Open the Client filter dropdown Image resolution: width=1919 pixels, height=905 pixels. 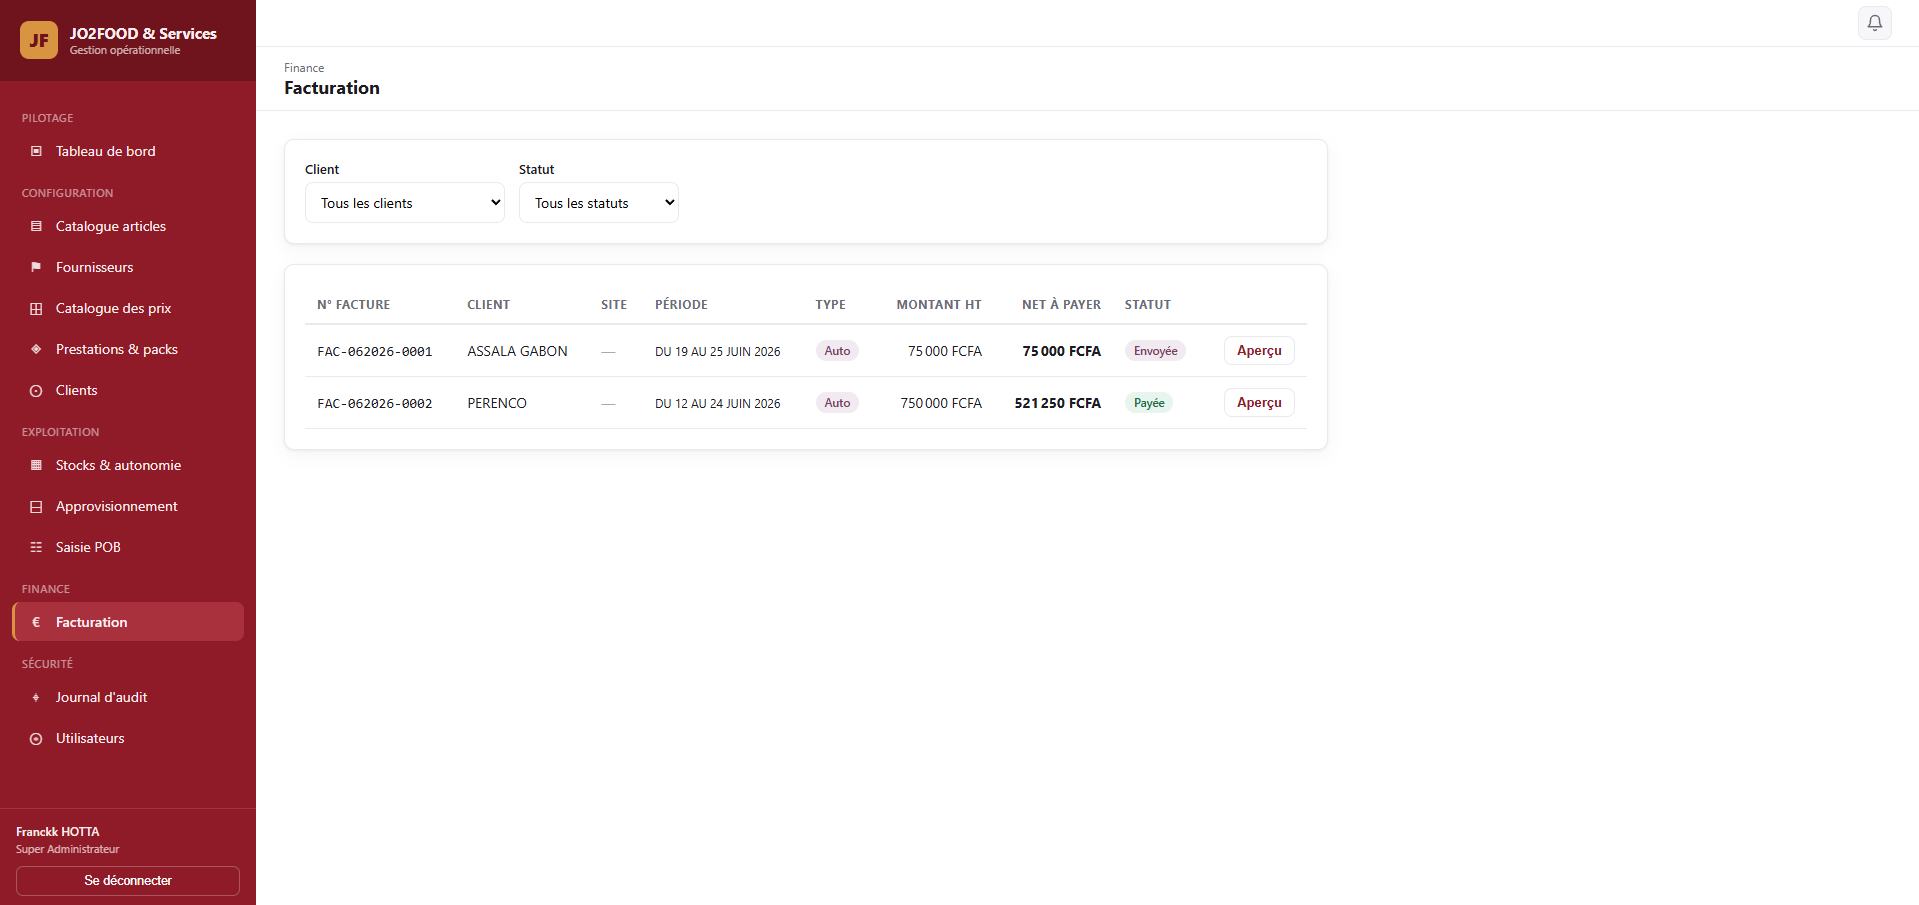click(x=405, y=203)
